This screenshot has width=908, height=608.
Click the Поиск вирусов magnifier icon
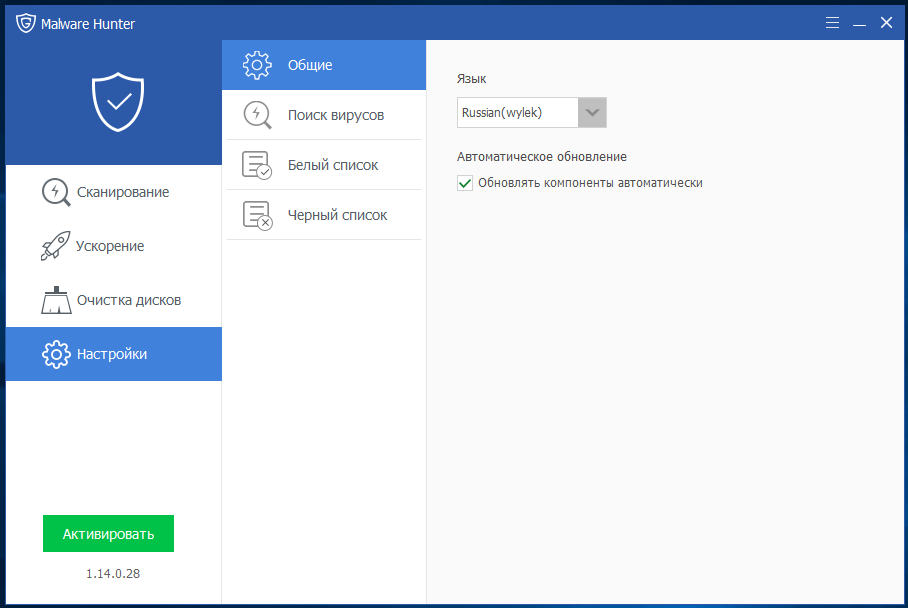coord(257,115)
